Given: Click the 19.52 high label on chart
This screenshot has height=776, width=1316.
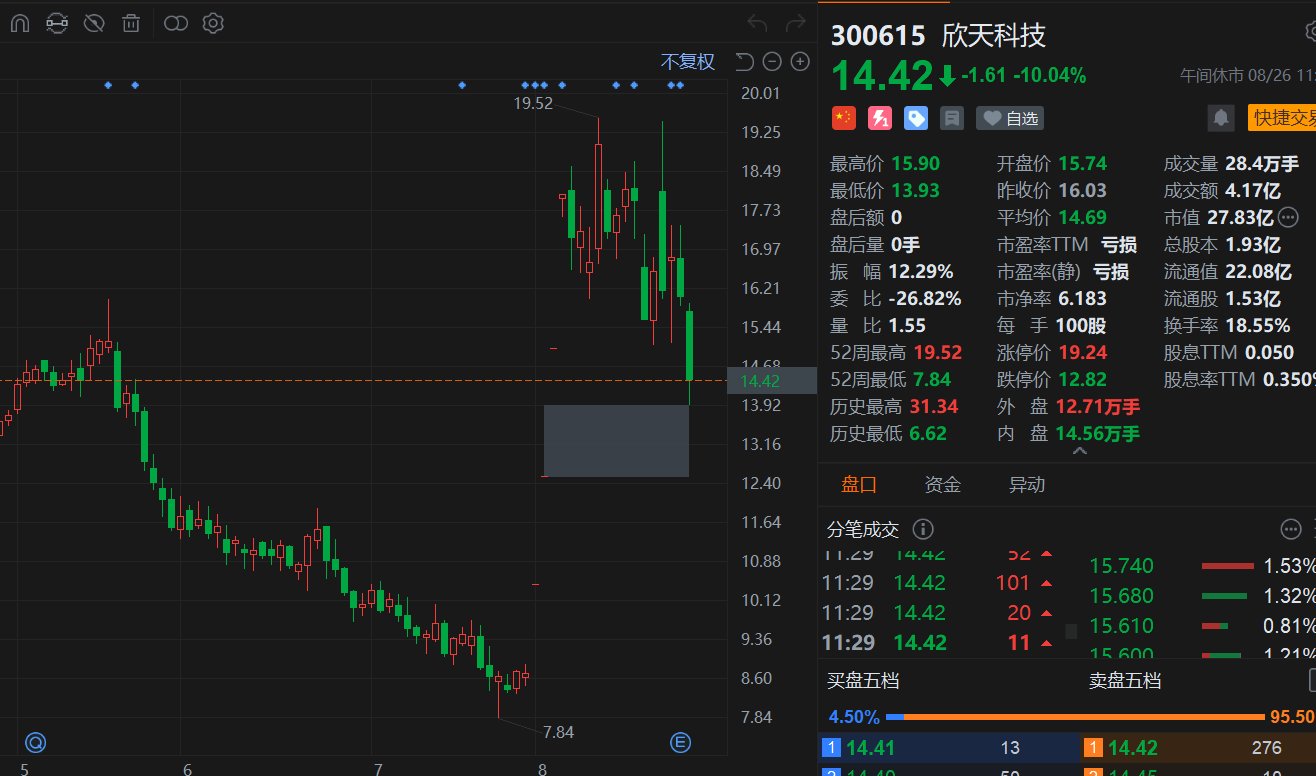Looking at the screenshot, I should tap(534, 102).
